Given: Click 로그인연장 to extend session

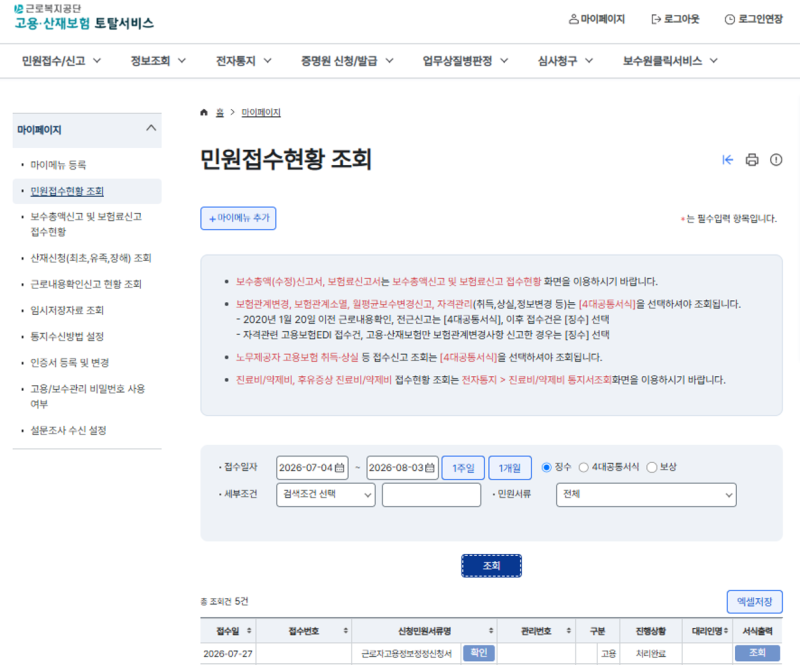Looking at the screenshot, I should [754, 19].
